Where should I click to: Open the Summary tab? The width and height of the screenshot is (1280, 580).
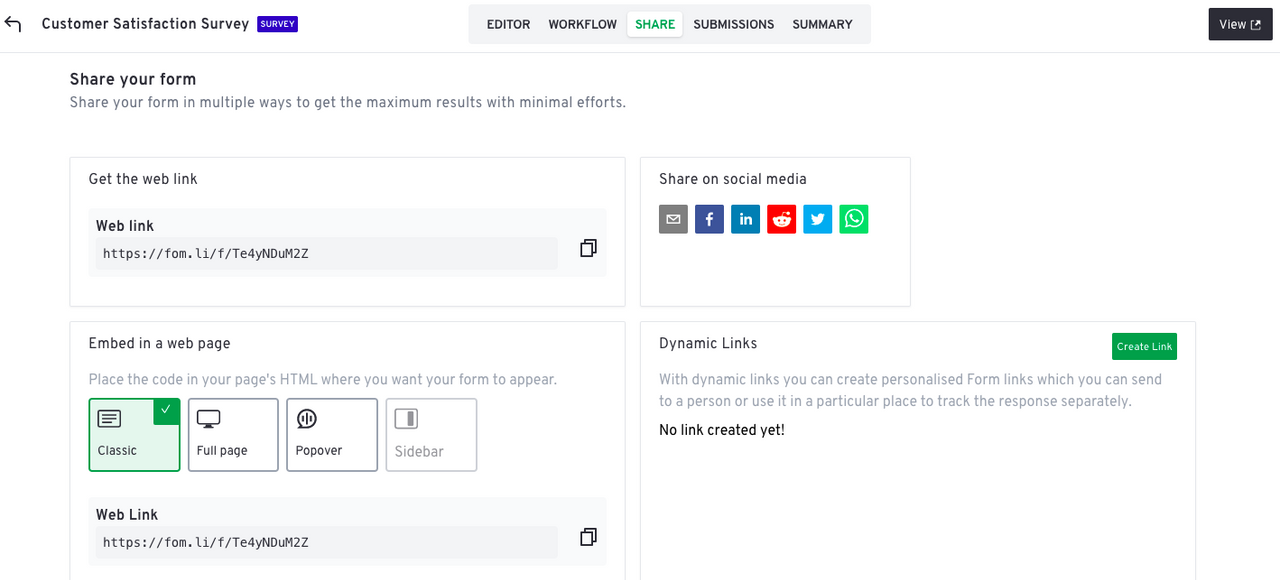822,24
